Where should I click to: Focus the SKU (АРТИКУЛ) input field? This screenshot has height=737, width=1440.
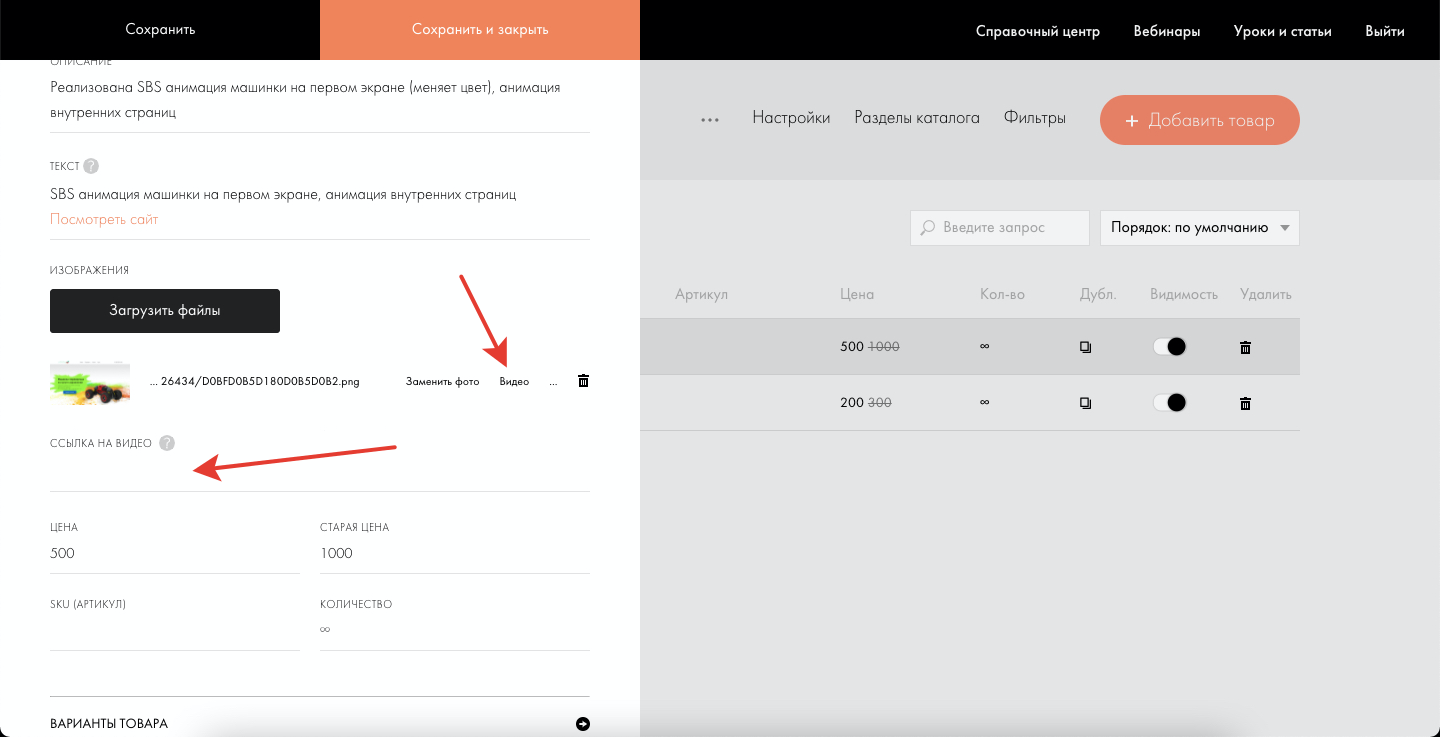[x=175, y=631]
